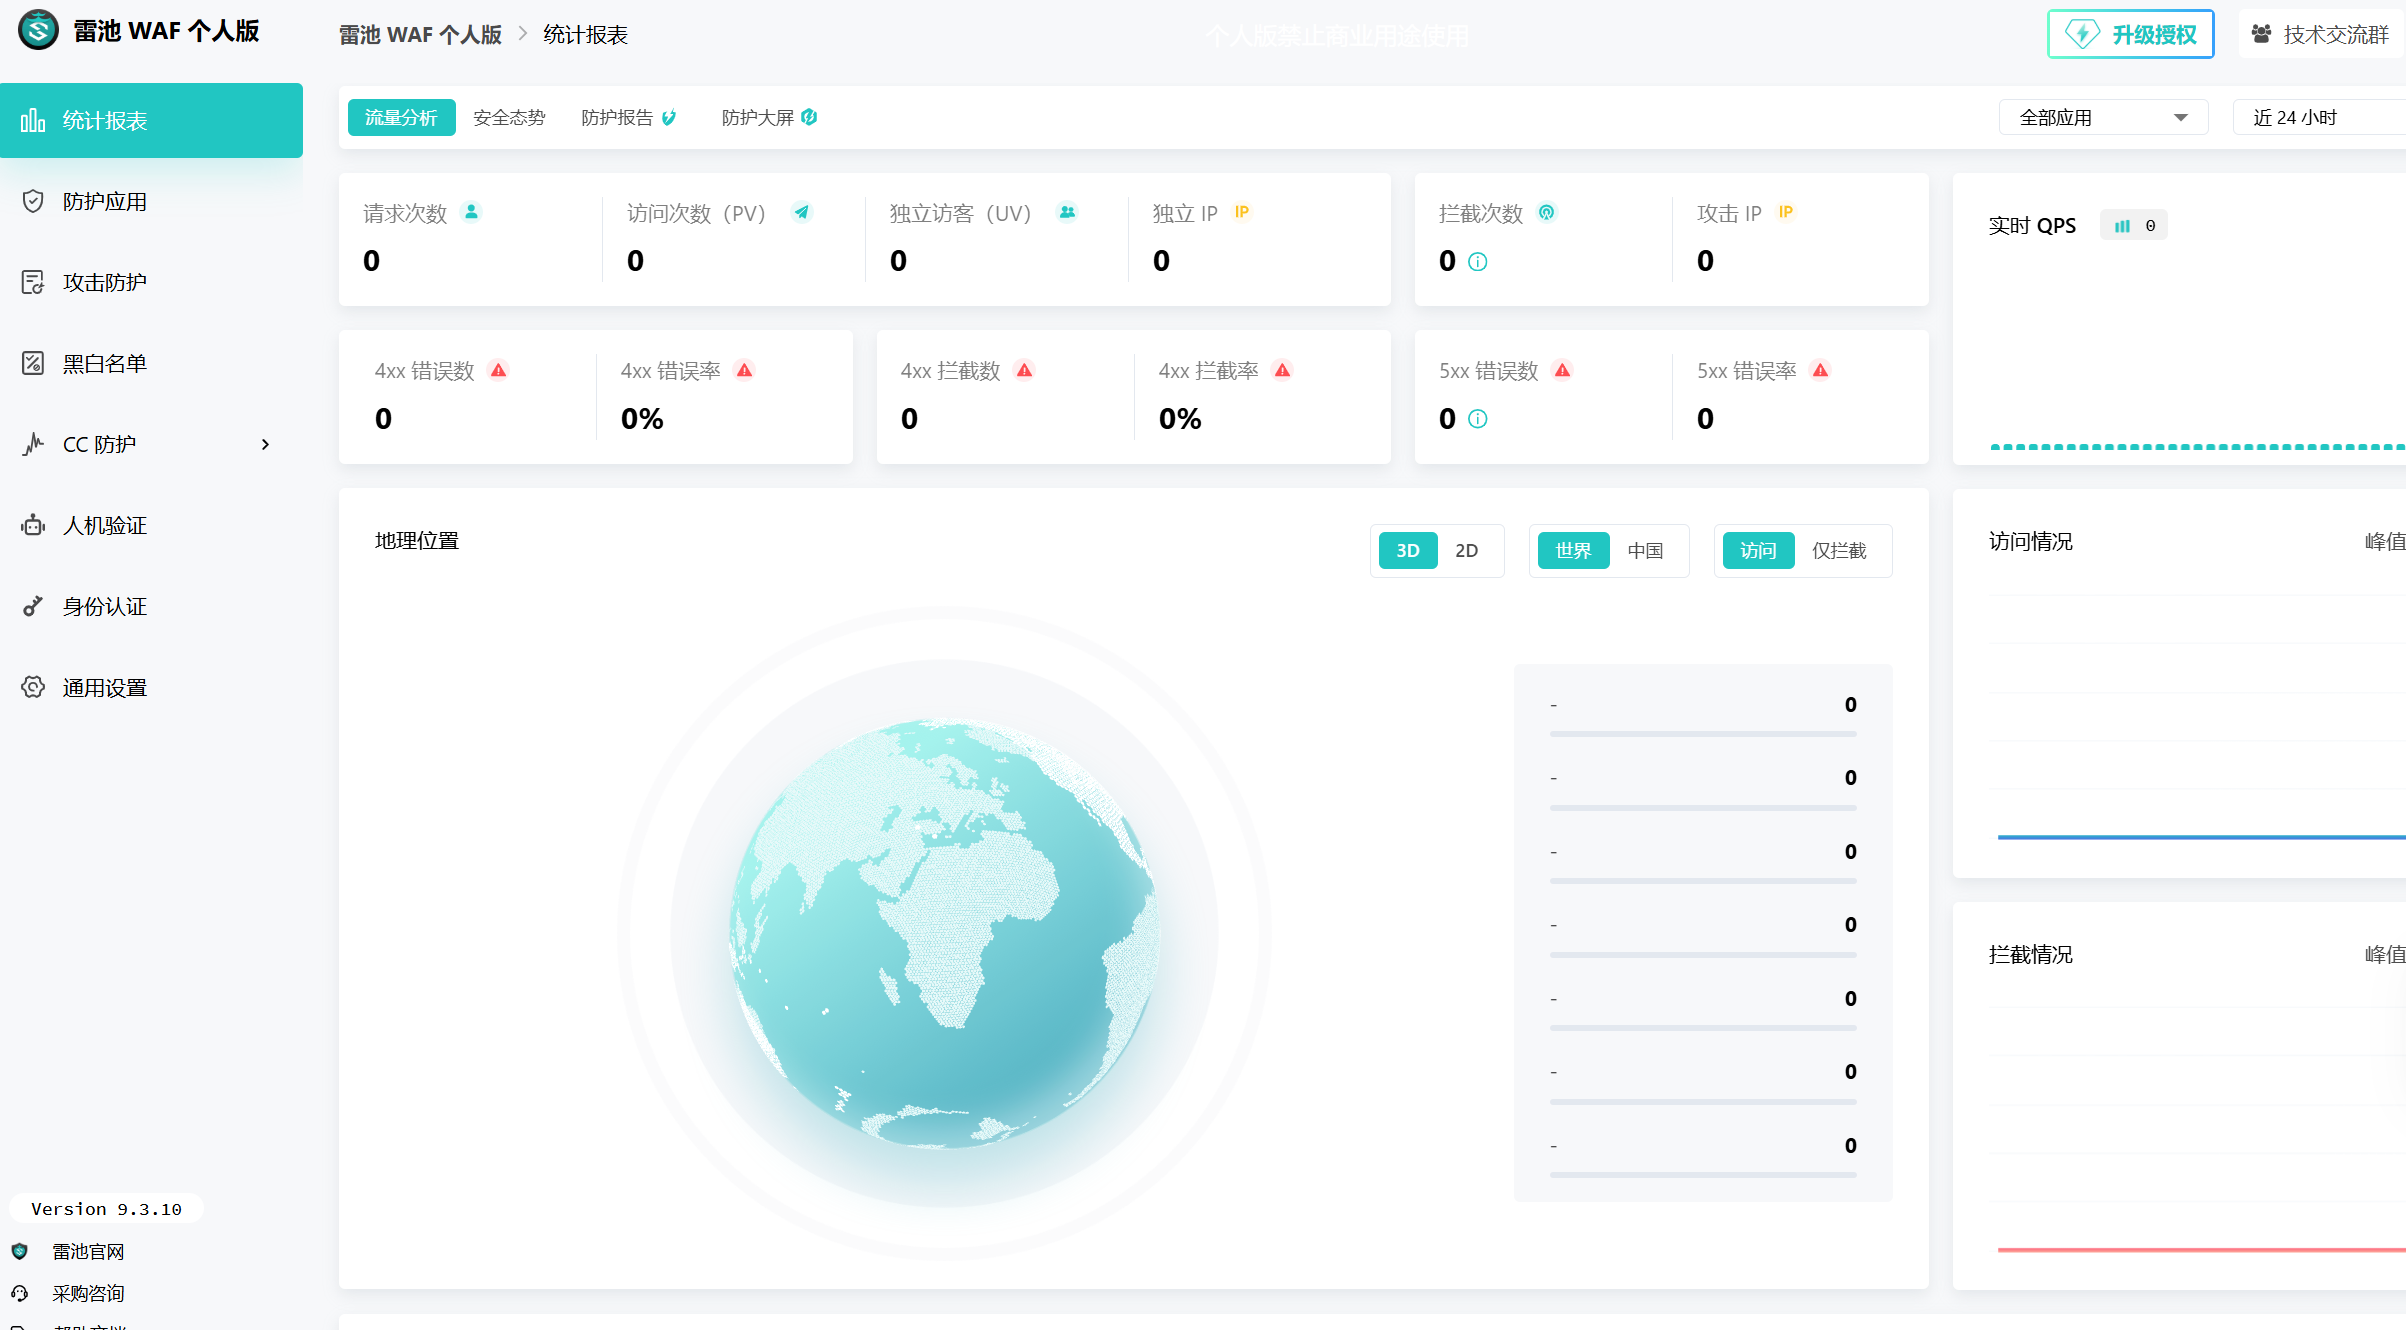Click the bar icon in 实时 QPS badge
Viewport: 2406px width, 1330px height.
(x=2122, y=226)
